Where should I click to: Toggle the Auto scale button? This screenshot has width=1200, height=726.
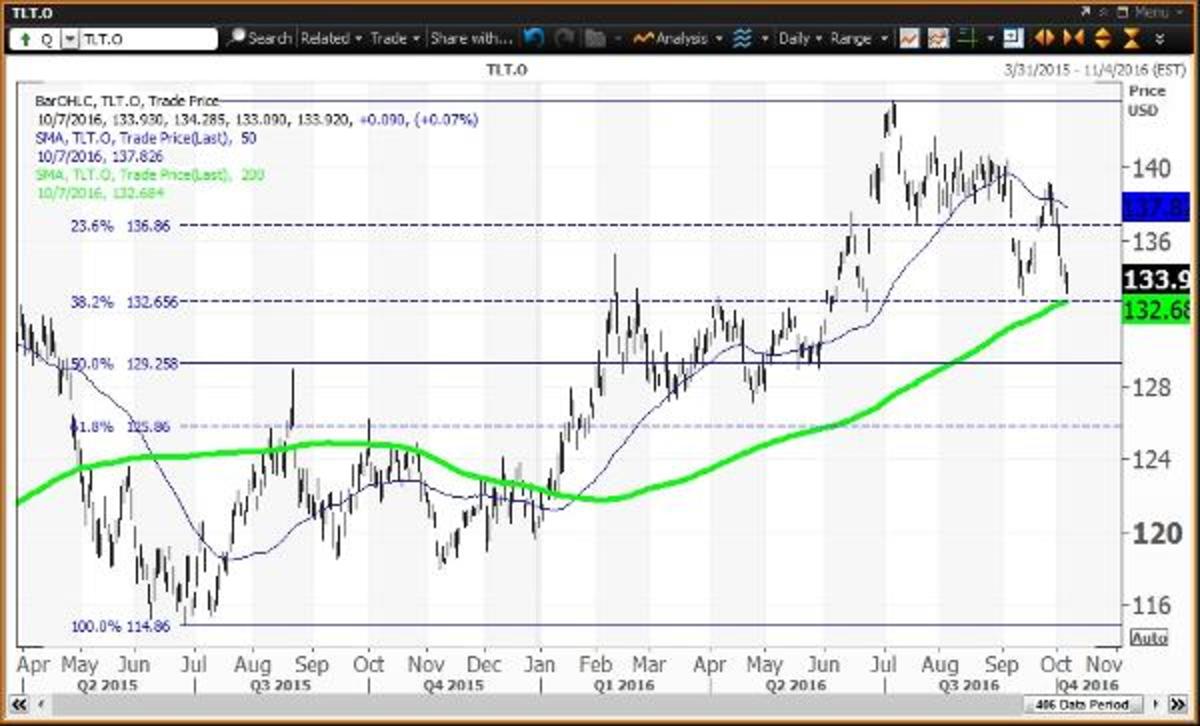coord(1148,637)
